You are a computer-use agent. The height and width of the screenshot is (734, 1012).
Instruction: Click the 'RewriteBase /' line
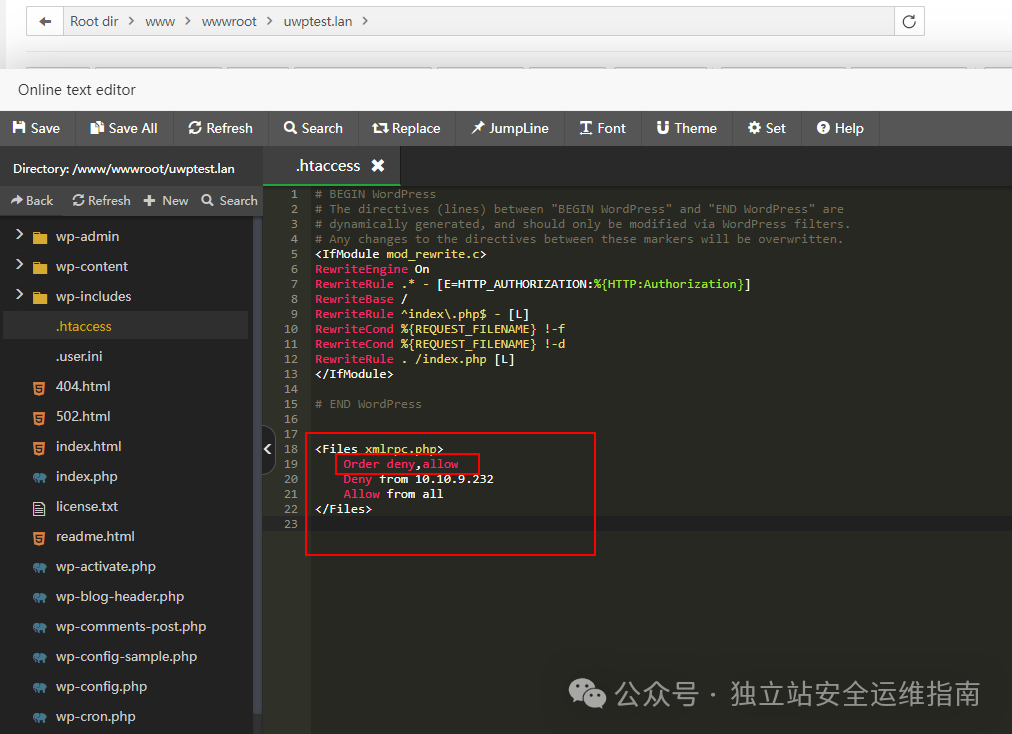click(x=361, y=299)
